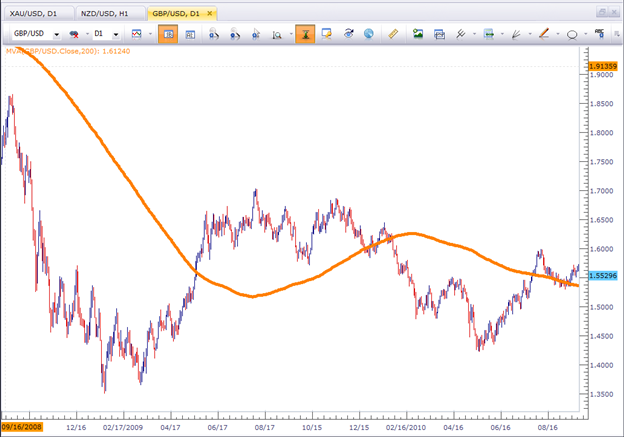Click the second magnifier zoom icon
Viewport: 624px width, 437px height.
235,34
